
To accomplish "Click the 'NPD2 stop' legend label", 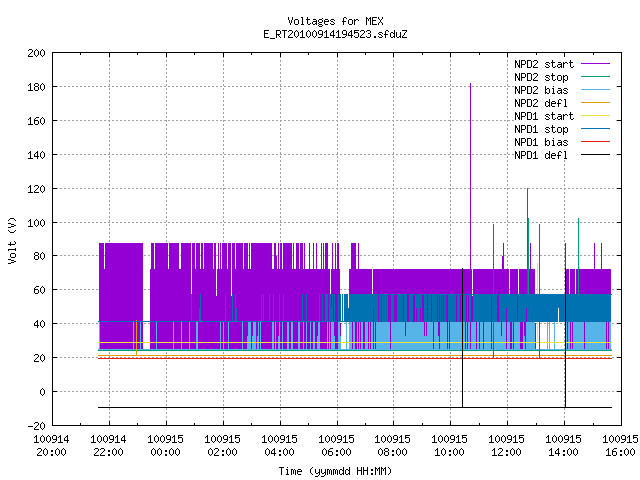I will [541, 77].
